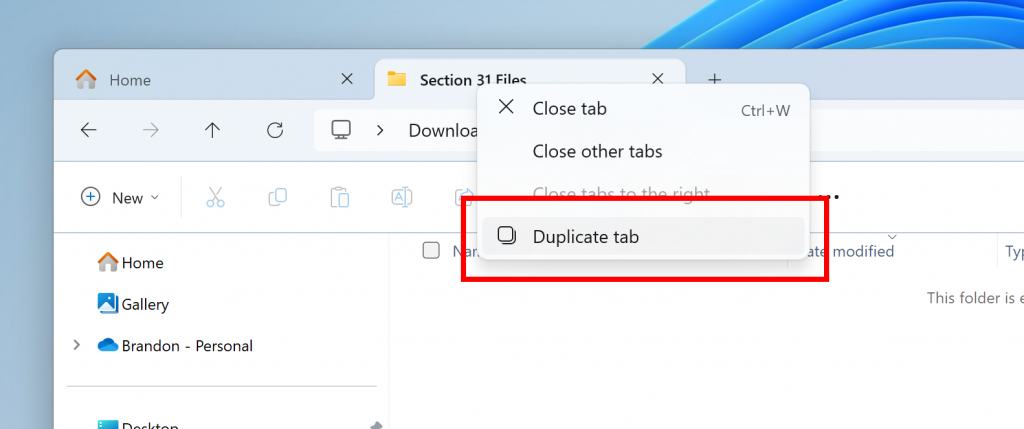Choose Close other tabs menu entry
The image size is (1024, 429).
597,152
